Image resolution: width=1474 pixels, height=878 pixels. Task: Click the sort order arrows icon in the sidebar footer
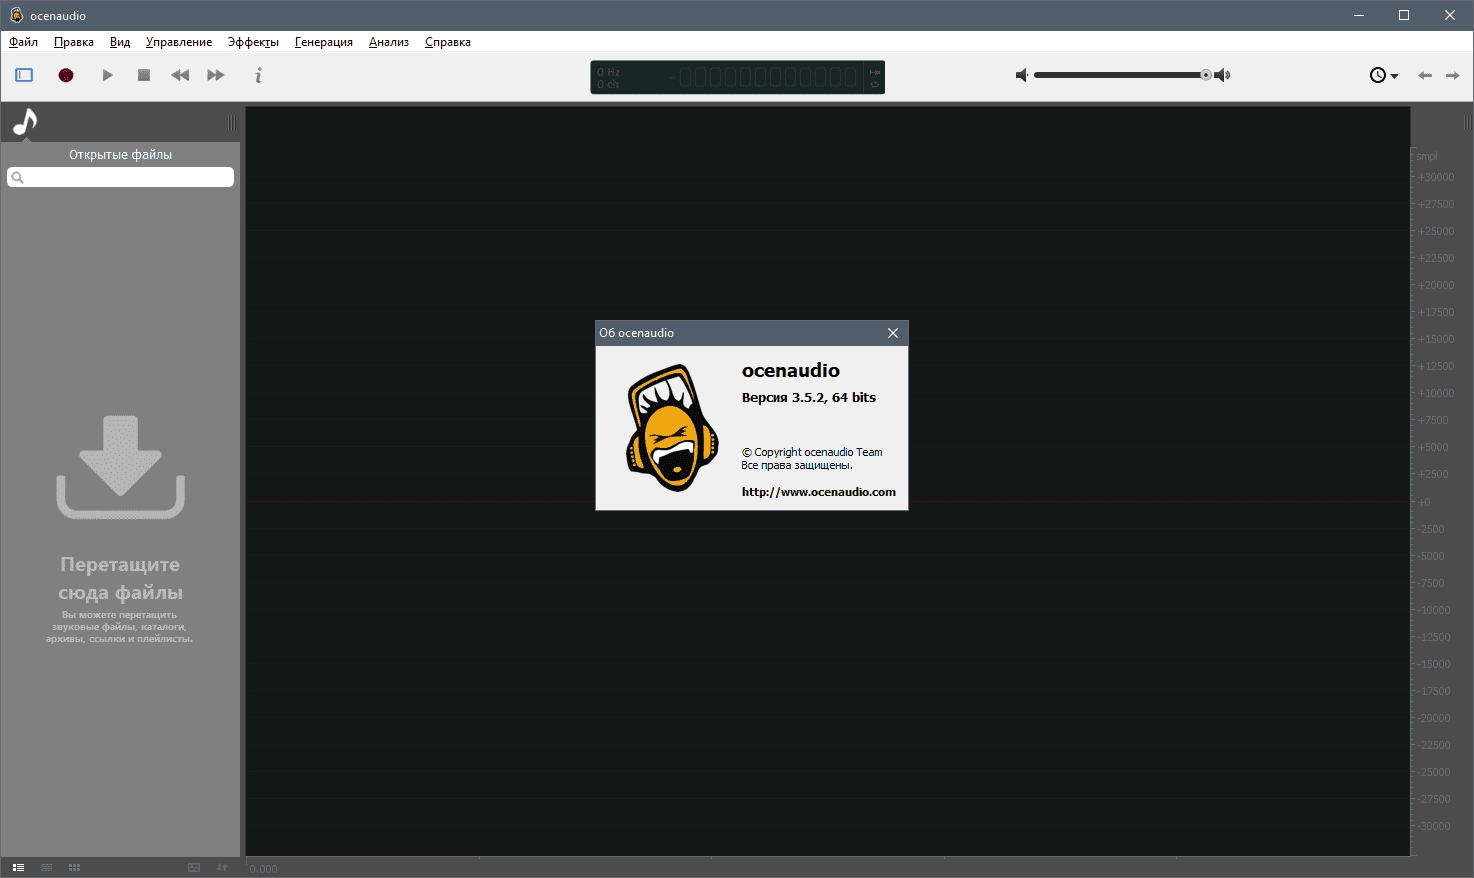click(222, 867)
